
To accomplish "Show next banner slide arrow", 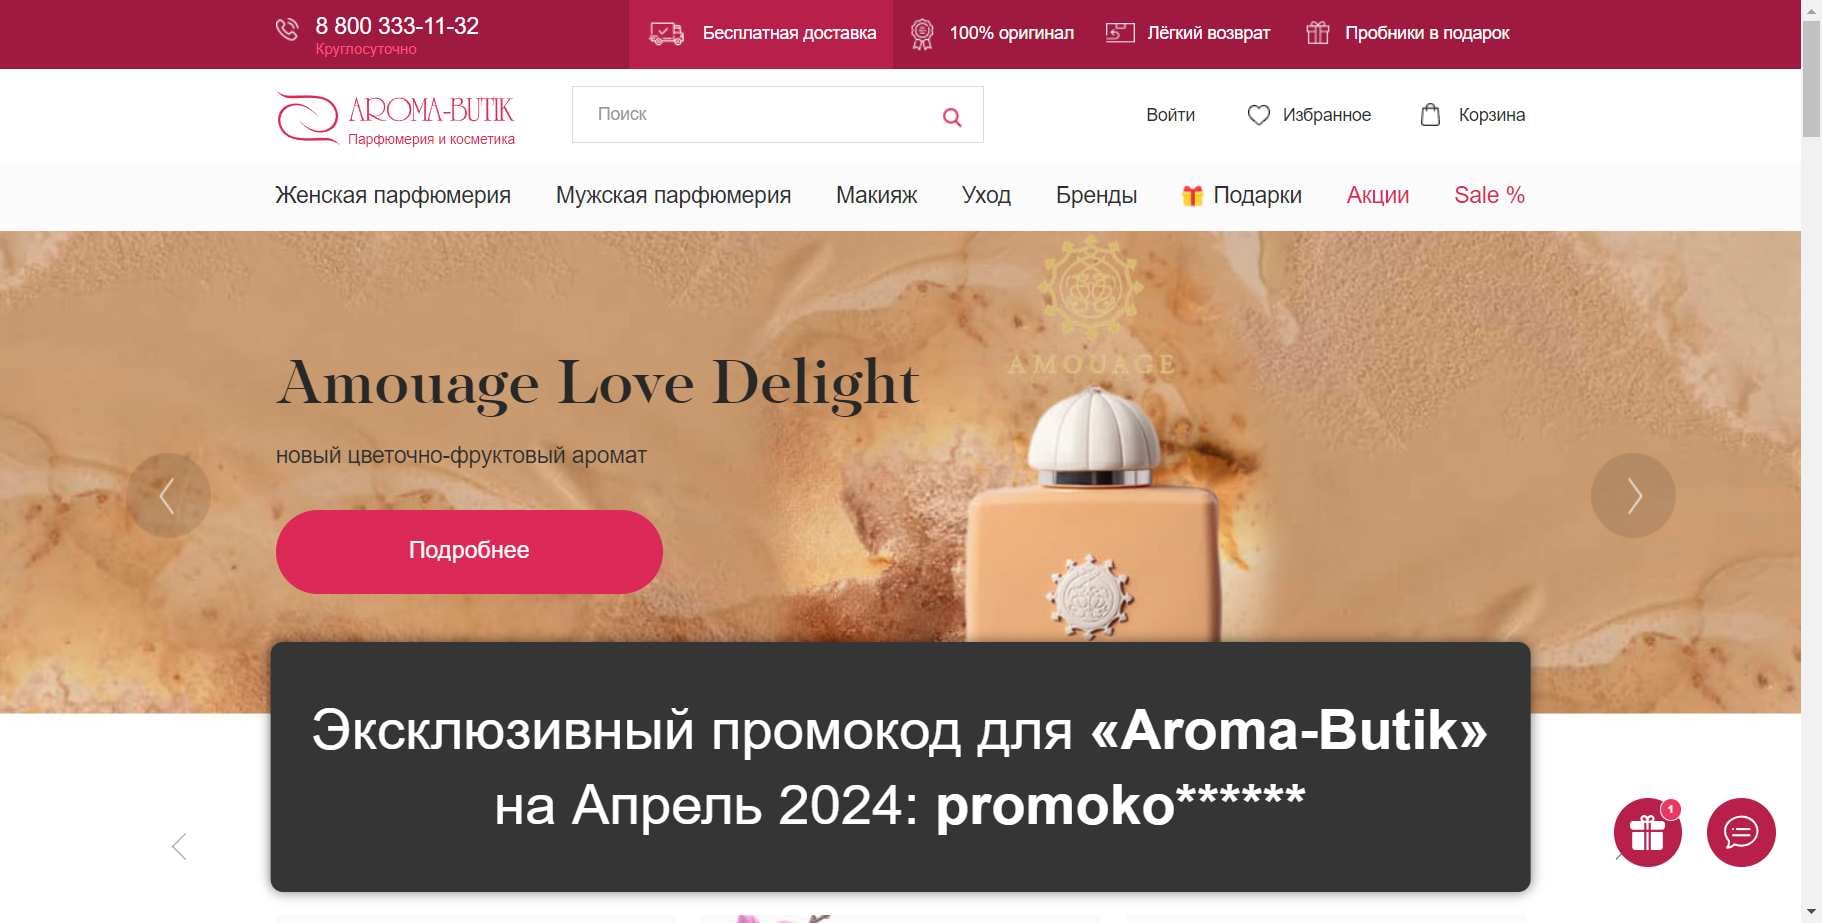I will 1633,495.
